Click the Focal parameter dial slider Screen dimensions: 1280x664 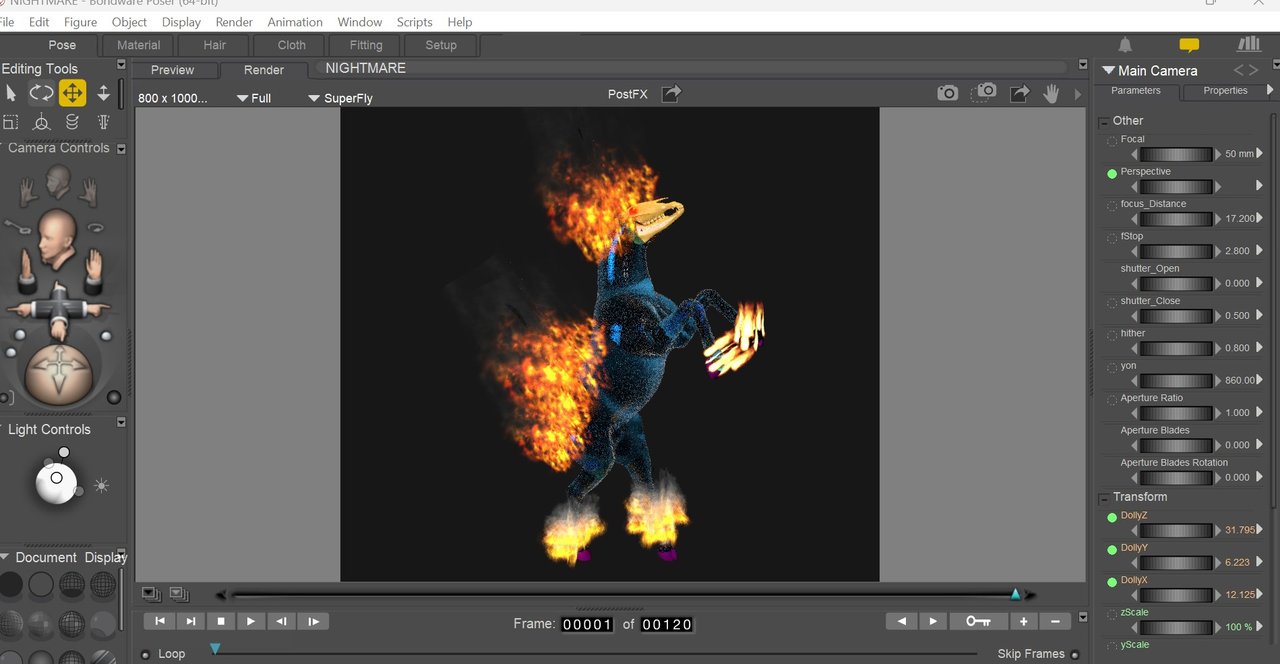tap(1176, 154)
